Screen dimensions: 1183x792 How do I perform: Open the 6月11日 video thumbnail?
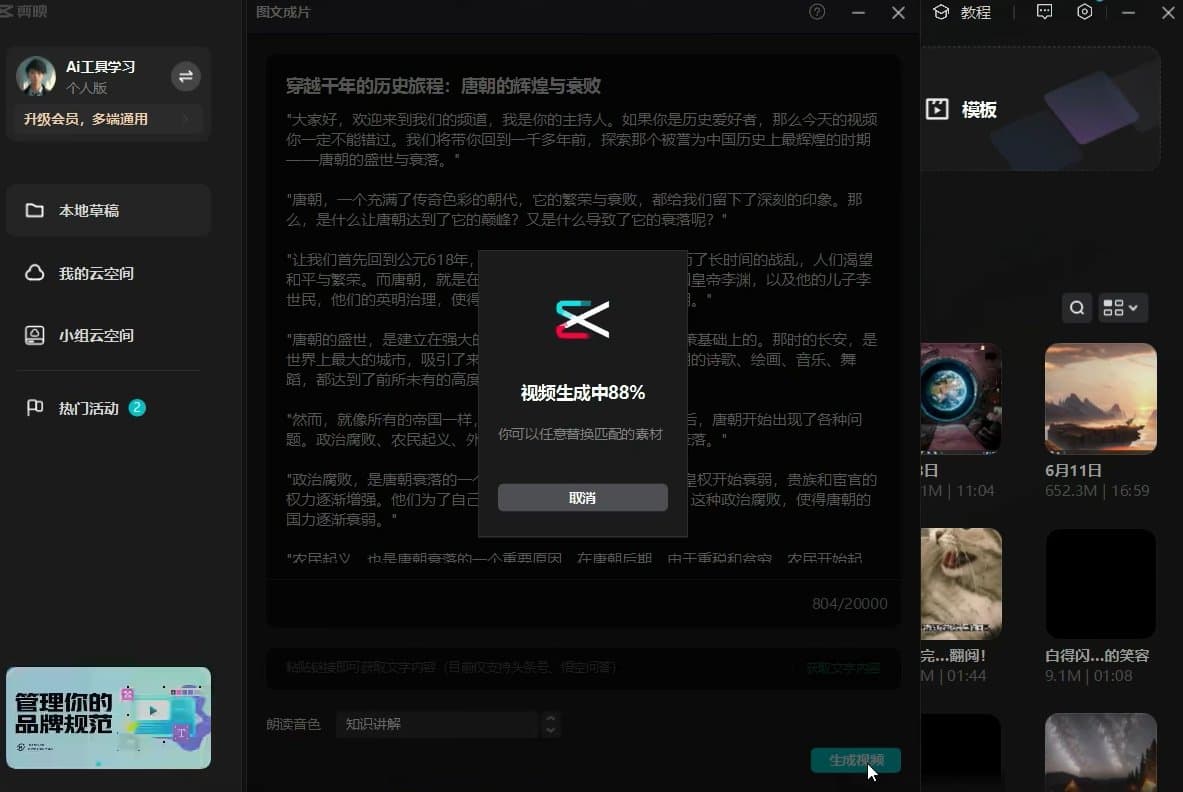(1100, 398)
